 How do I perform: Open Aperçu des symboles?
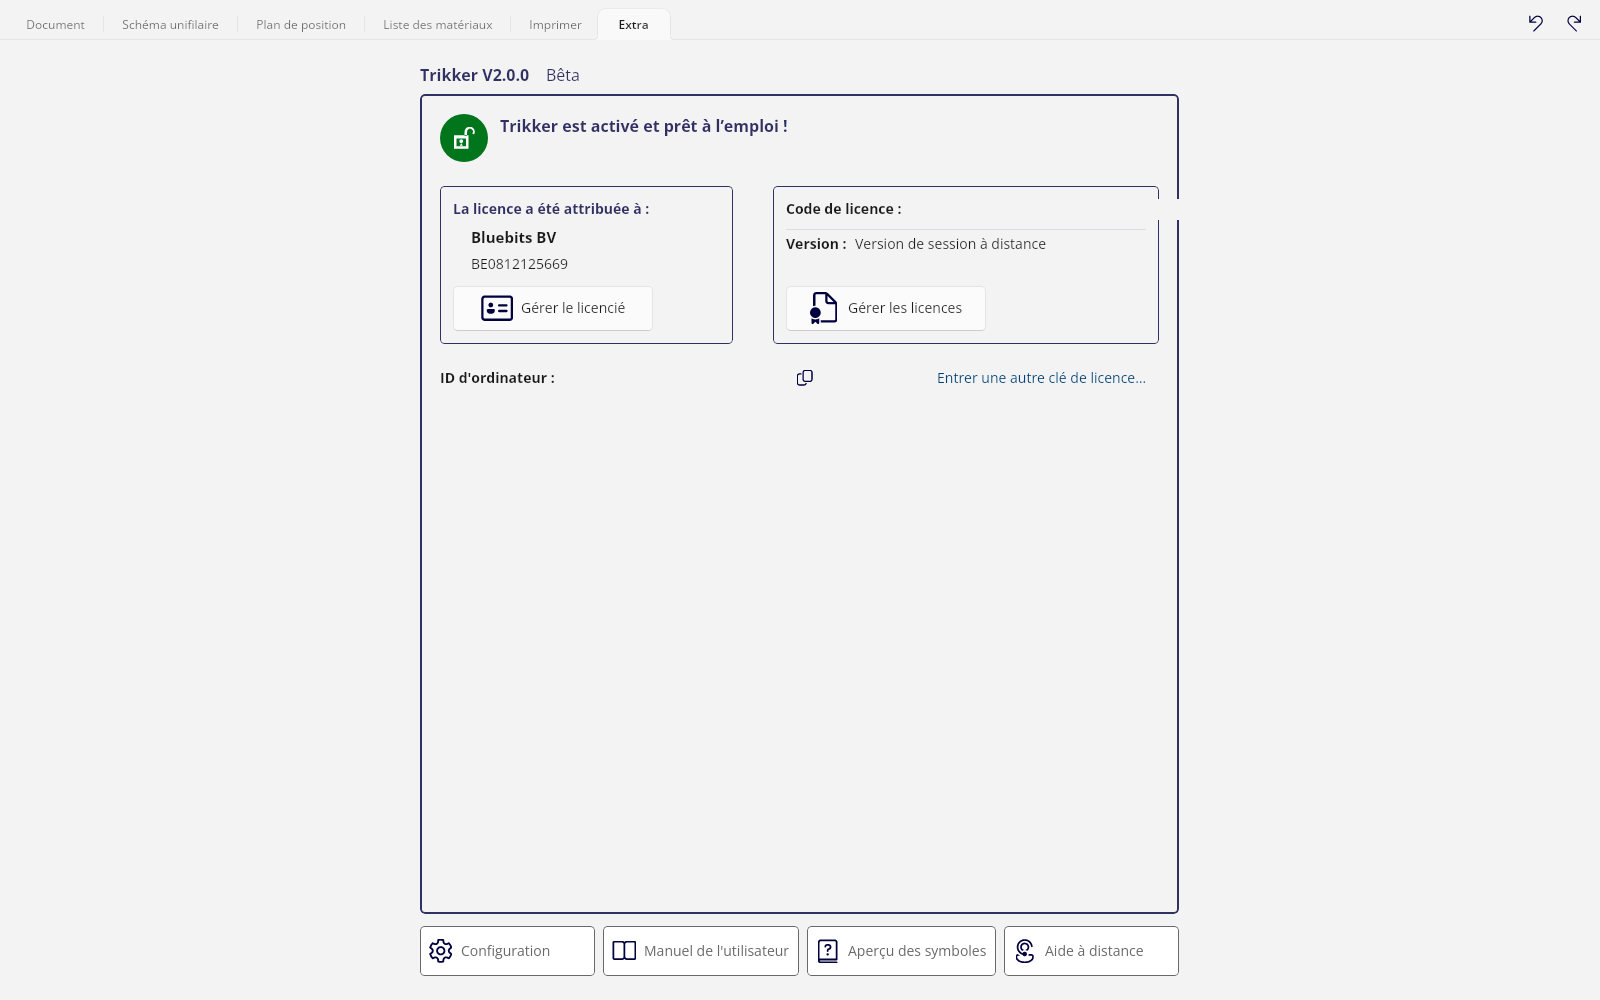click(901, 951)
